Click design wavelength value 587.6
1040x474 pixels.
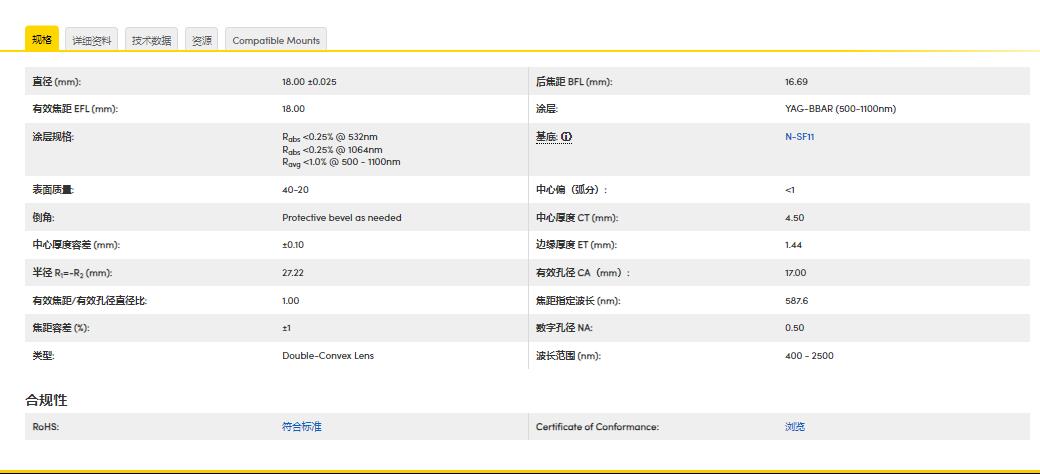pos(796,301)
